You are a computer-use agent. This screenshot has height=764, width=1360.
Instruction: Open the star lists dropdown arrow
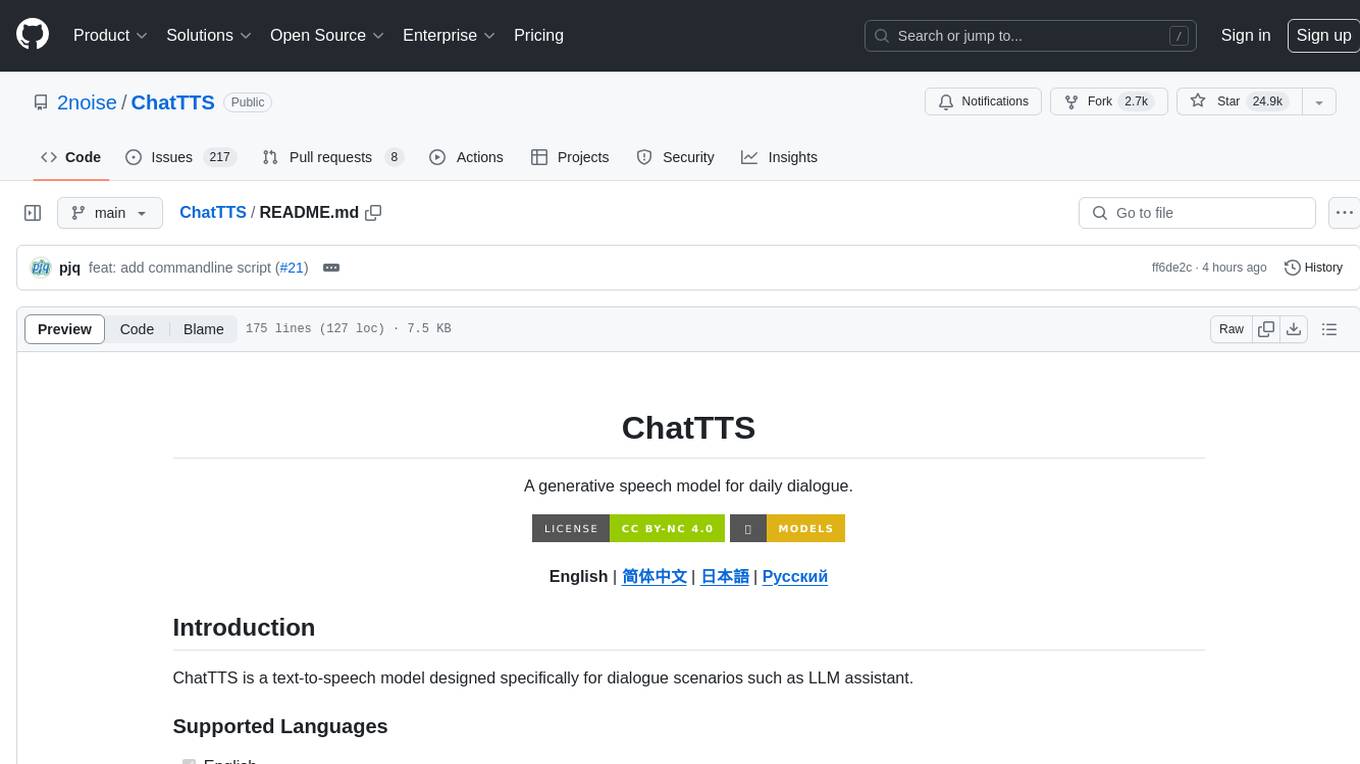(1319, 102)
